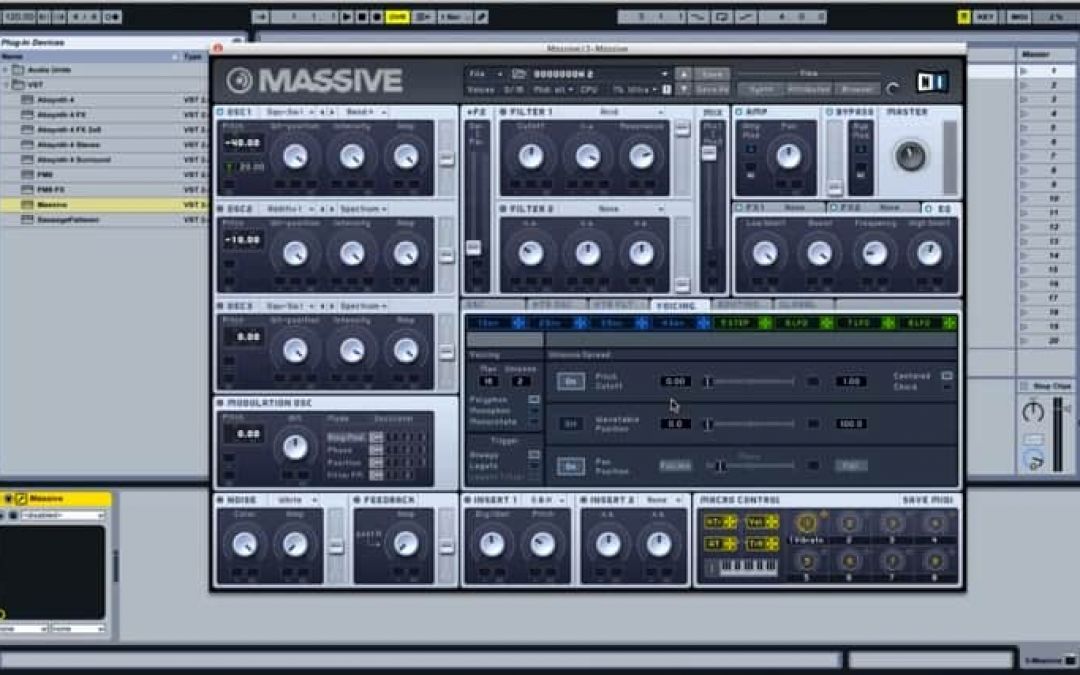
Task: Launch the first scene in the Master track
Action: click(x=1024, y=70)
